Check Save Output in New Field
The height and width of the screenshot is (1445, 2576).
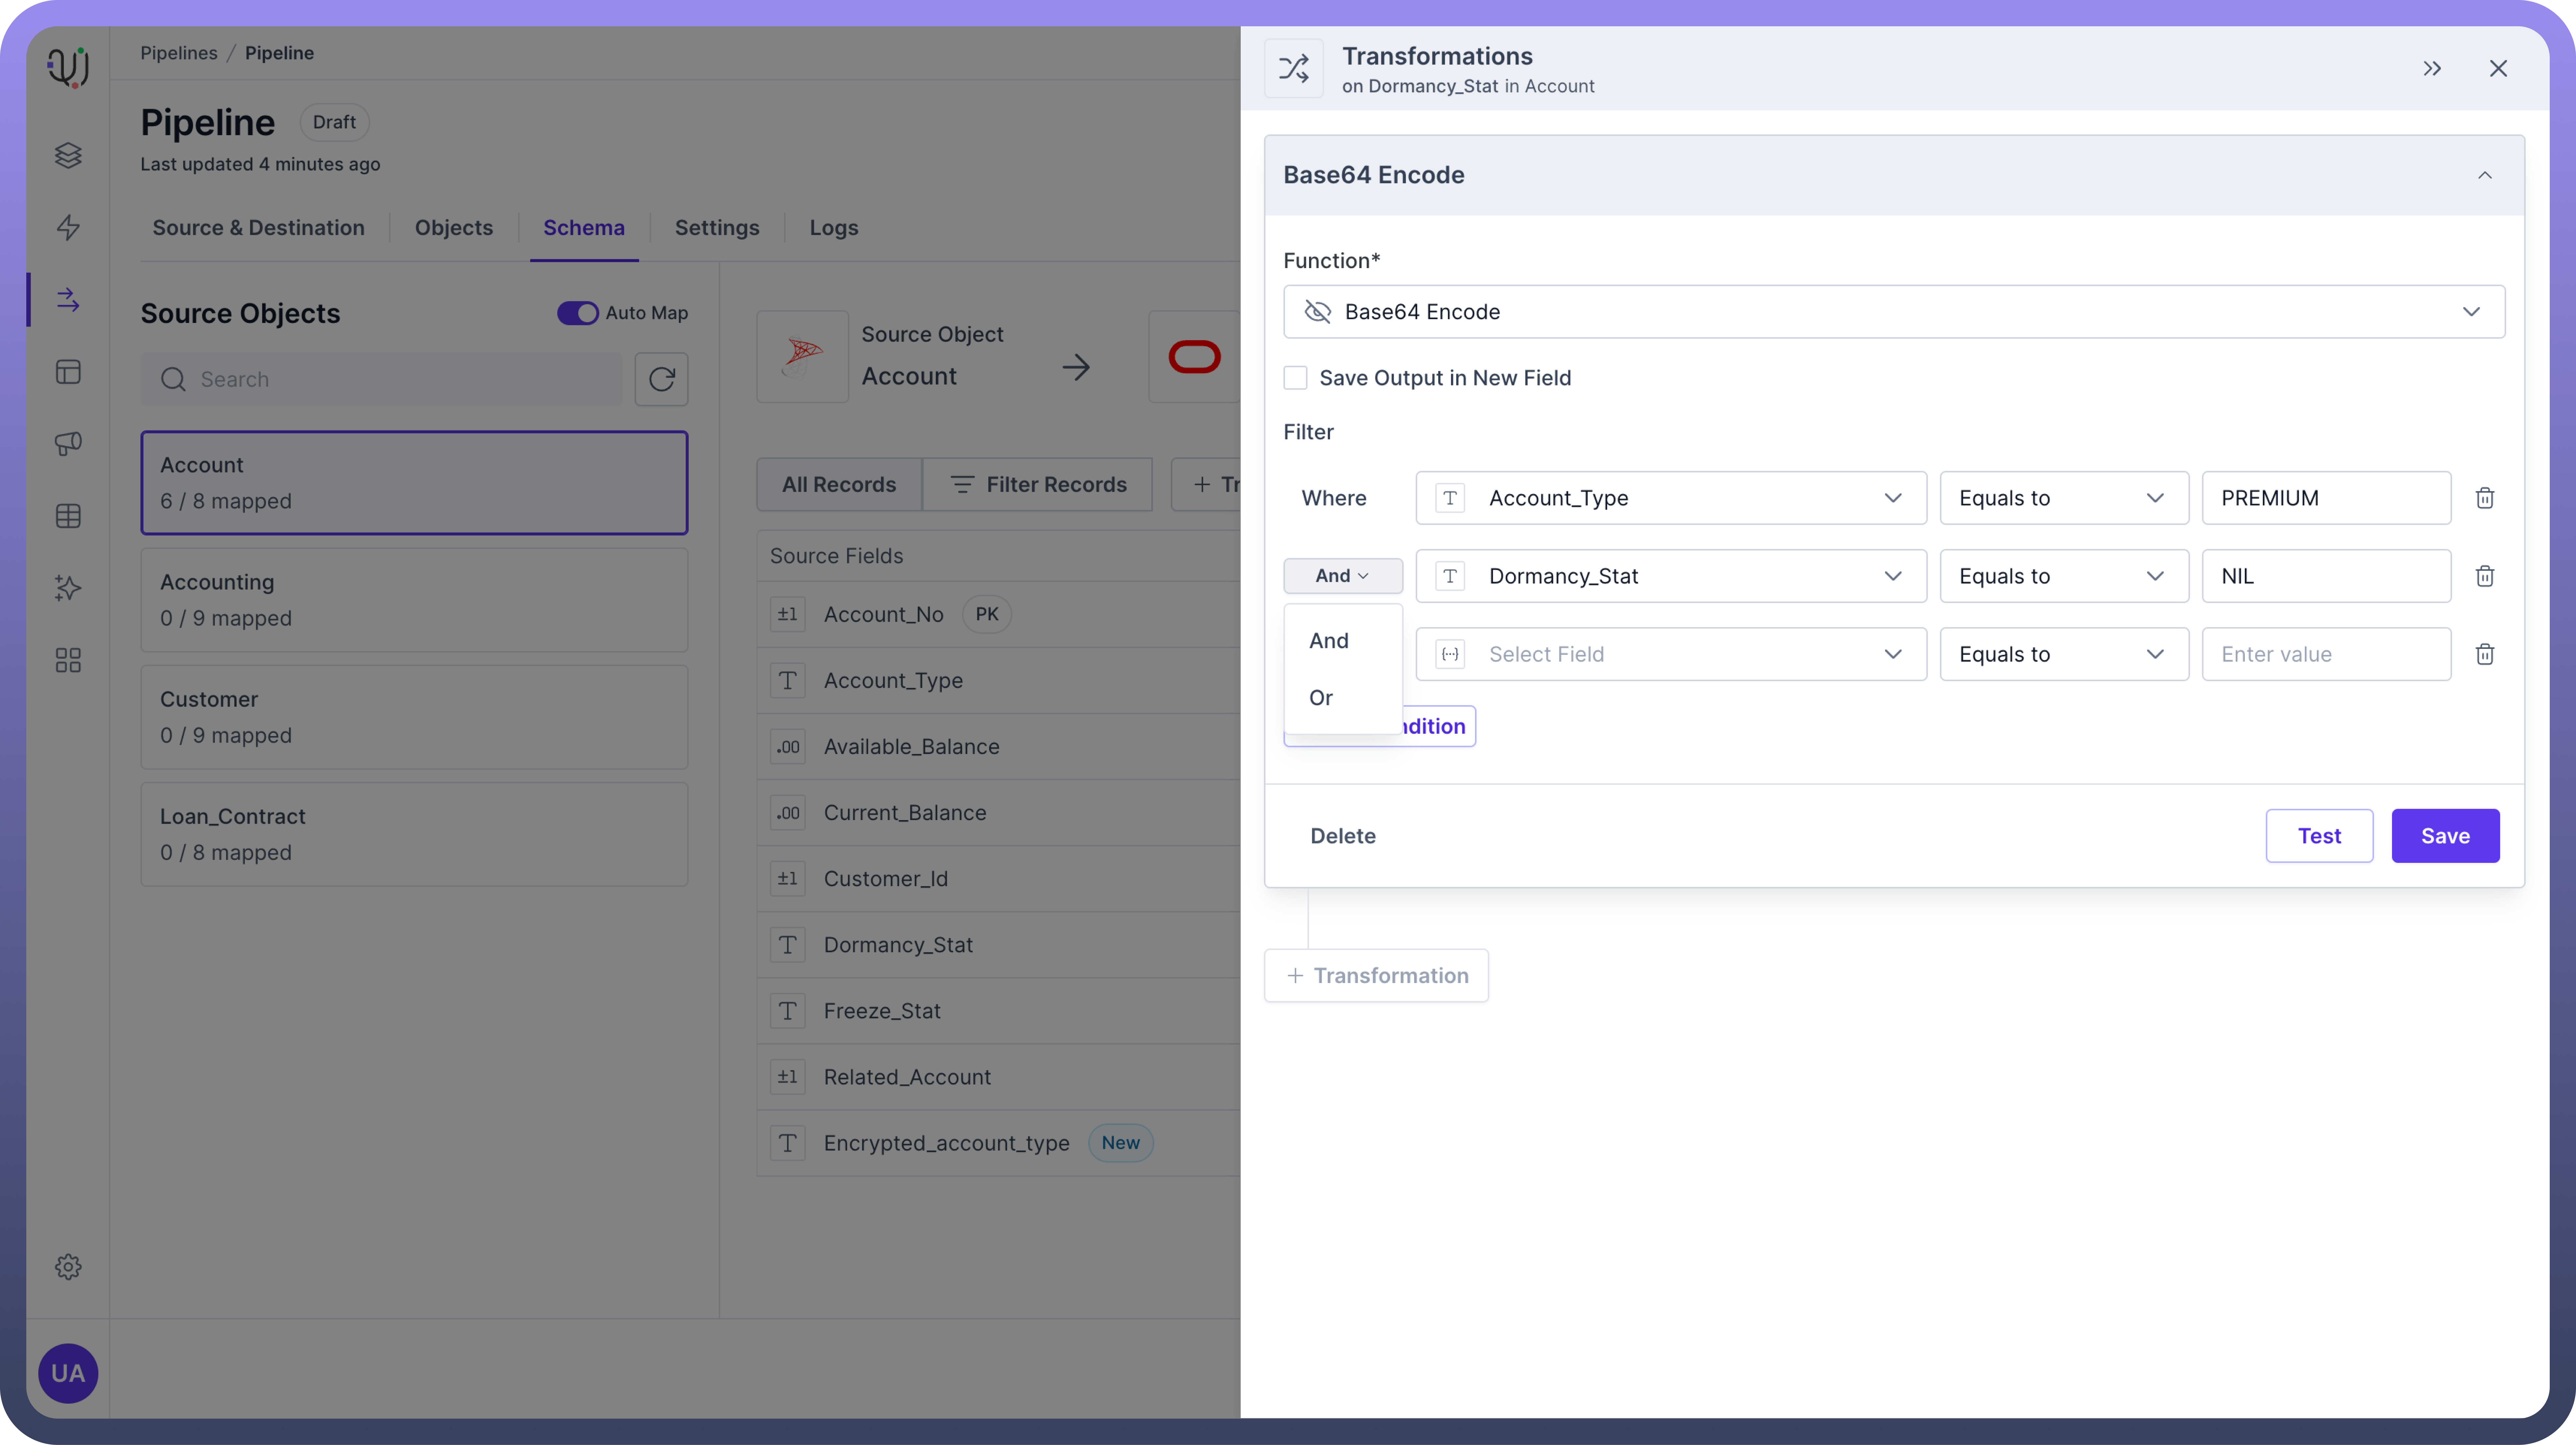pyautogui.click(x=1295, y=378)
